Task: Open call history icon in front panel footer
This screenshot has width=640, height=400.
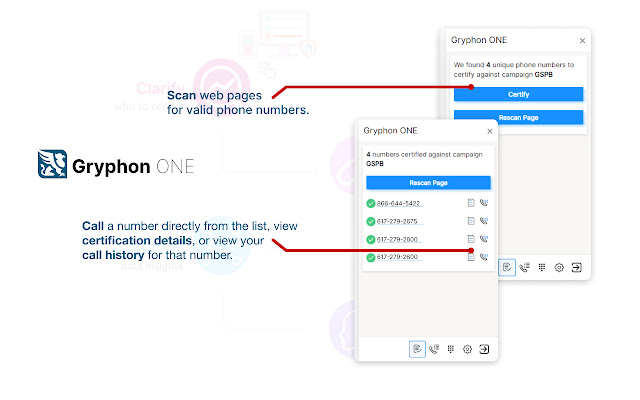Action: tap(434, 349)
